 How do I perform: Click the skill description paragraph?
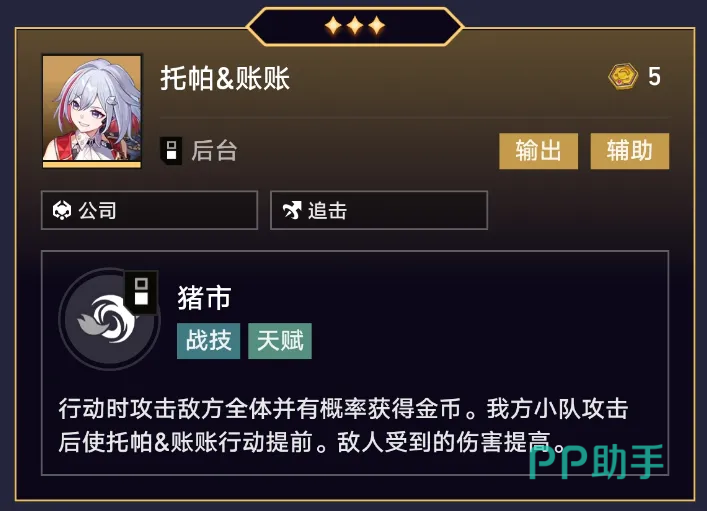tap(343, 425)
